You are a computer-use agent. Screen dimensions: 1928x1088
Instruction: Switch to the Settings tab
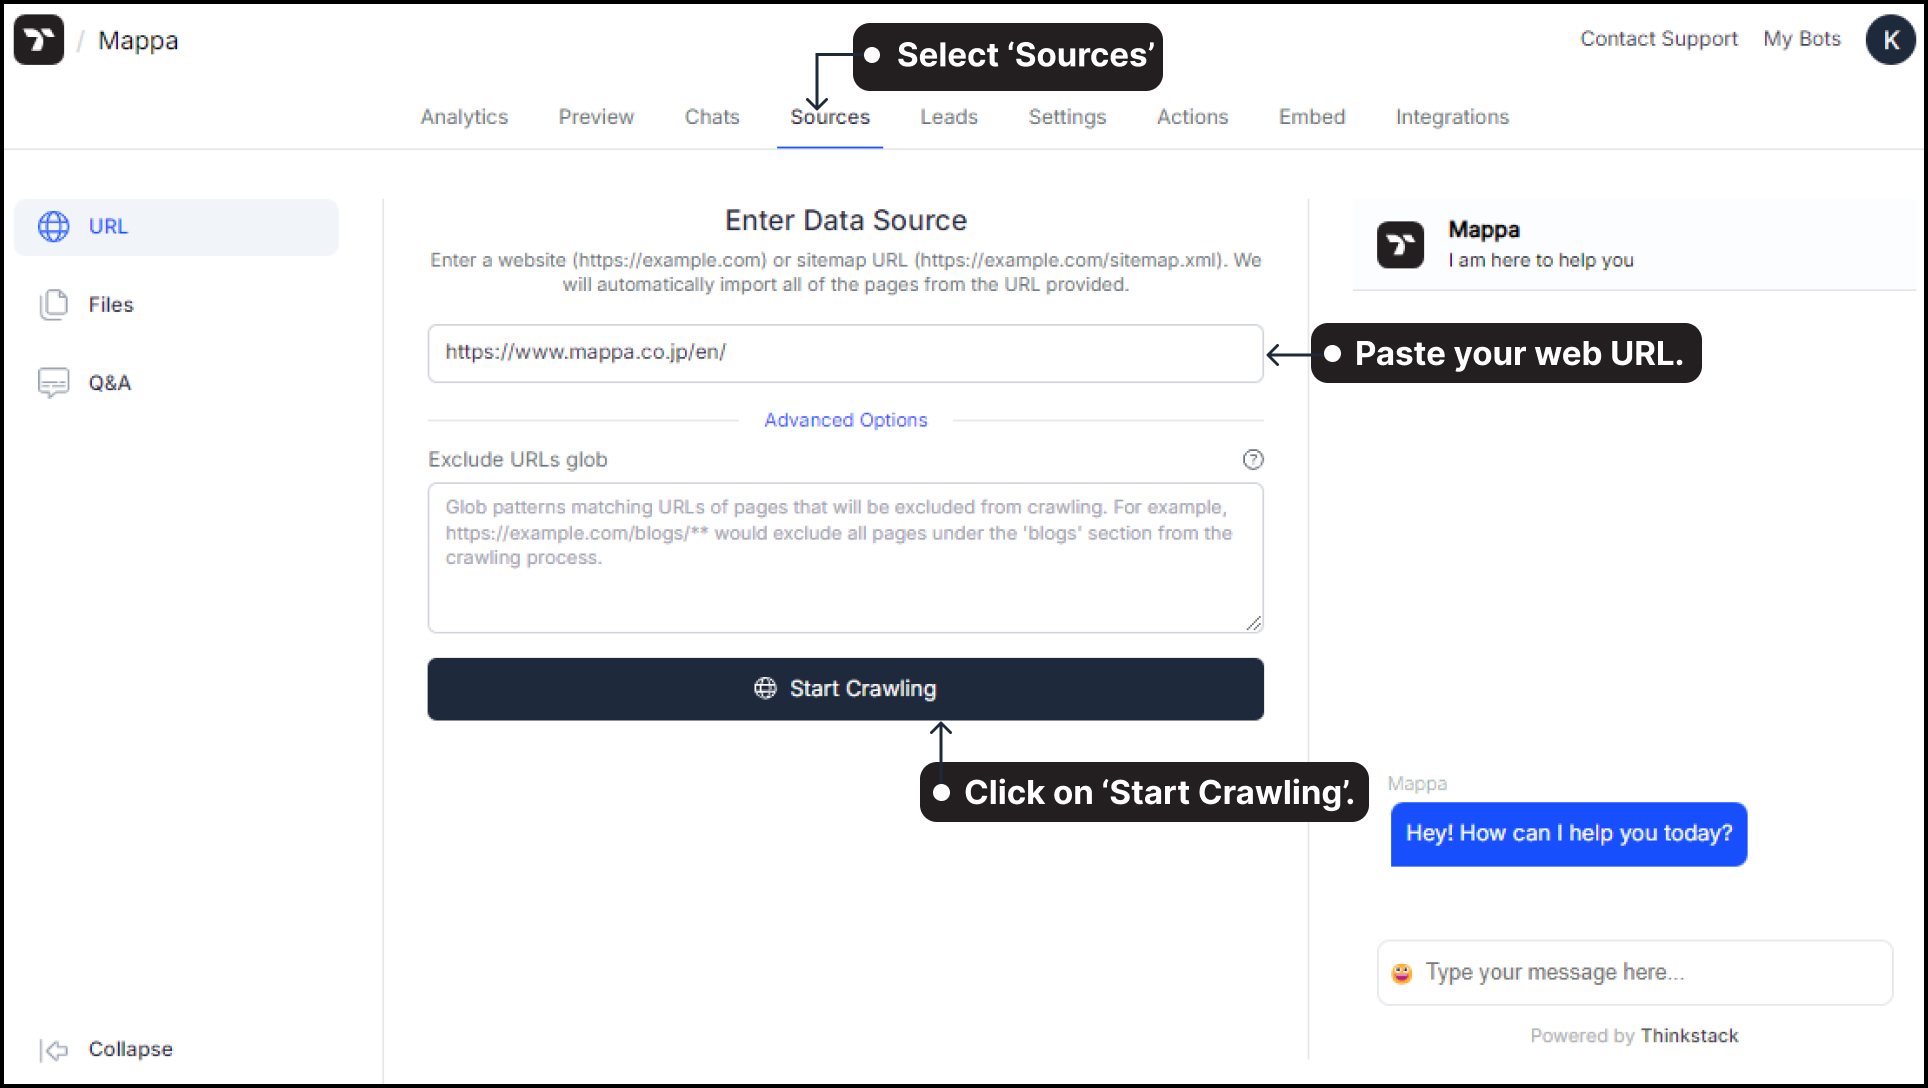pos(1067,117)
